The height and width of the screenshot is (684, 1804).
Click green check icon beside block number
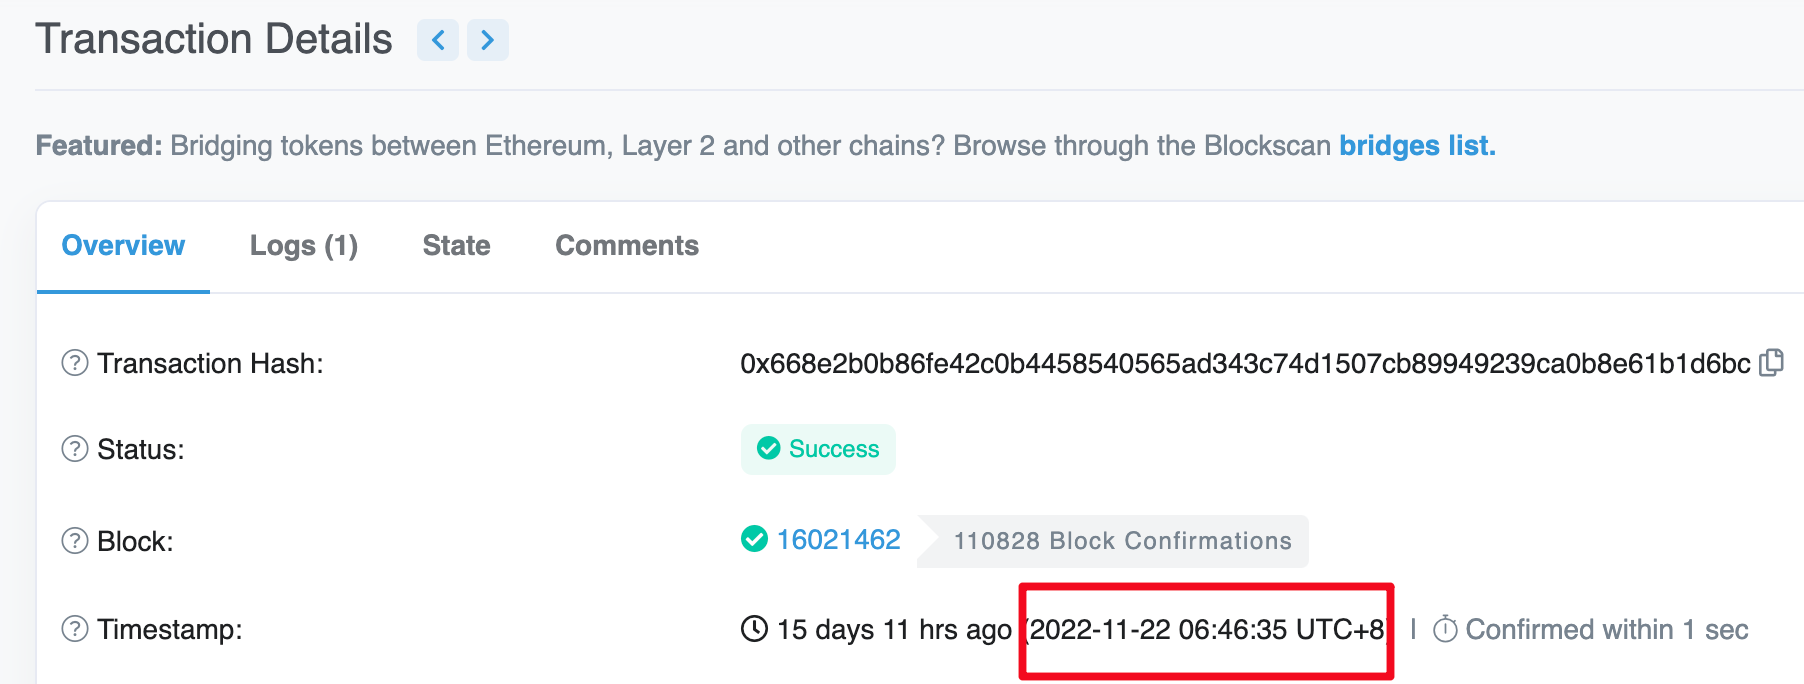point(754,540)
